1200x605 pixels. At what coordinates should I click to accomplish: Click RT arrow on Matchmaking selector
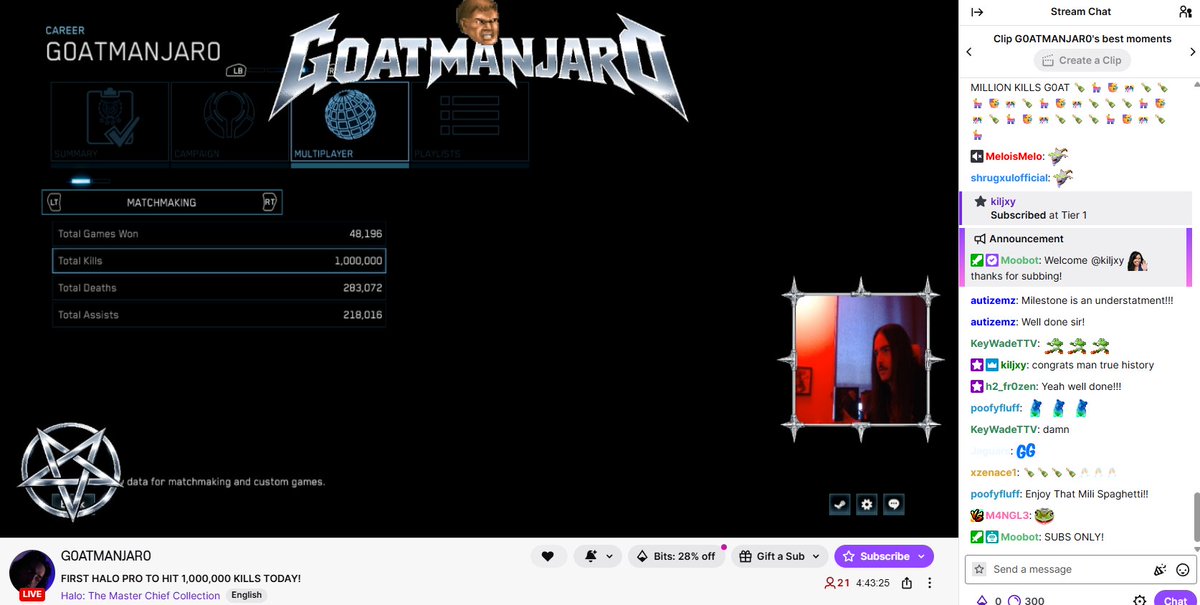(x=269, y=202)
